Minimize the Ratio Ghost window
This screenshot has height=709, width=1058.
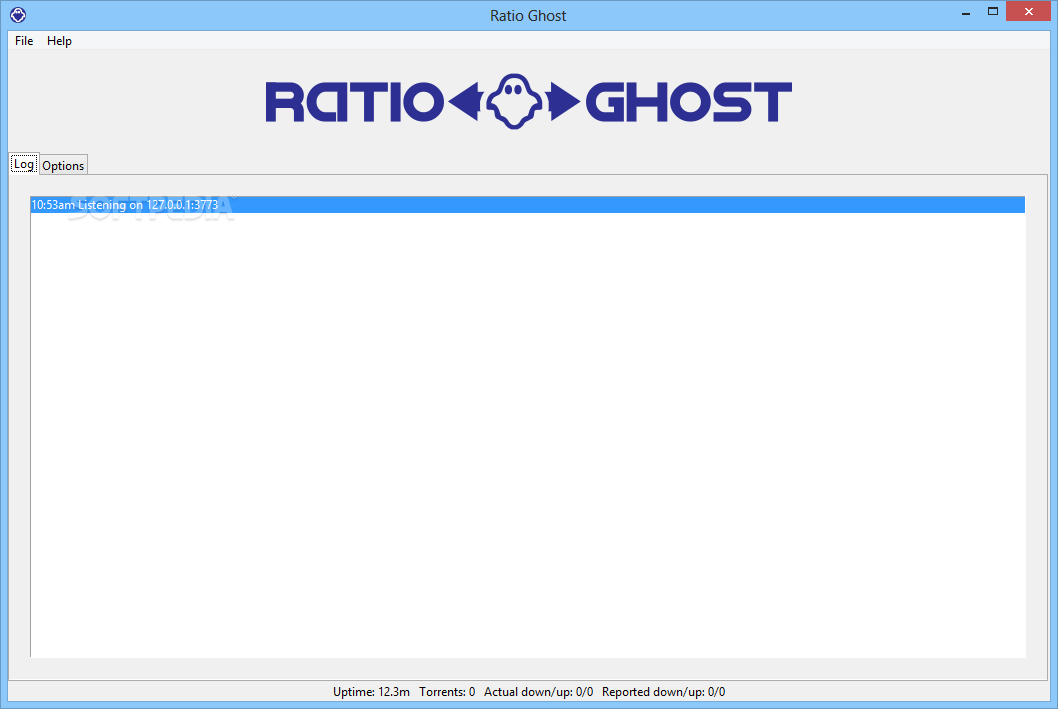(x=966, y=12)
